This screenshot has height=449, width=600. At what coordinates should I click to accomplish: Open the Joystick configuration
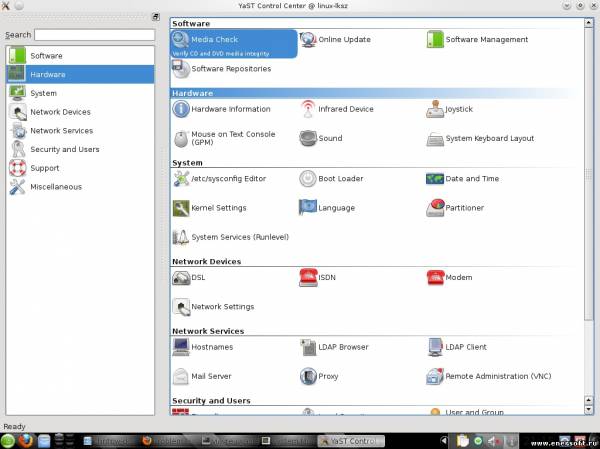450,109
